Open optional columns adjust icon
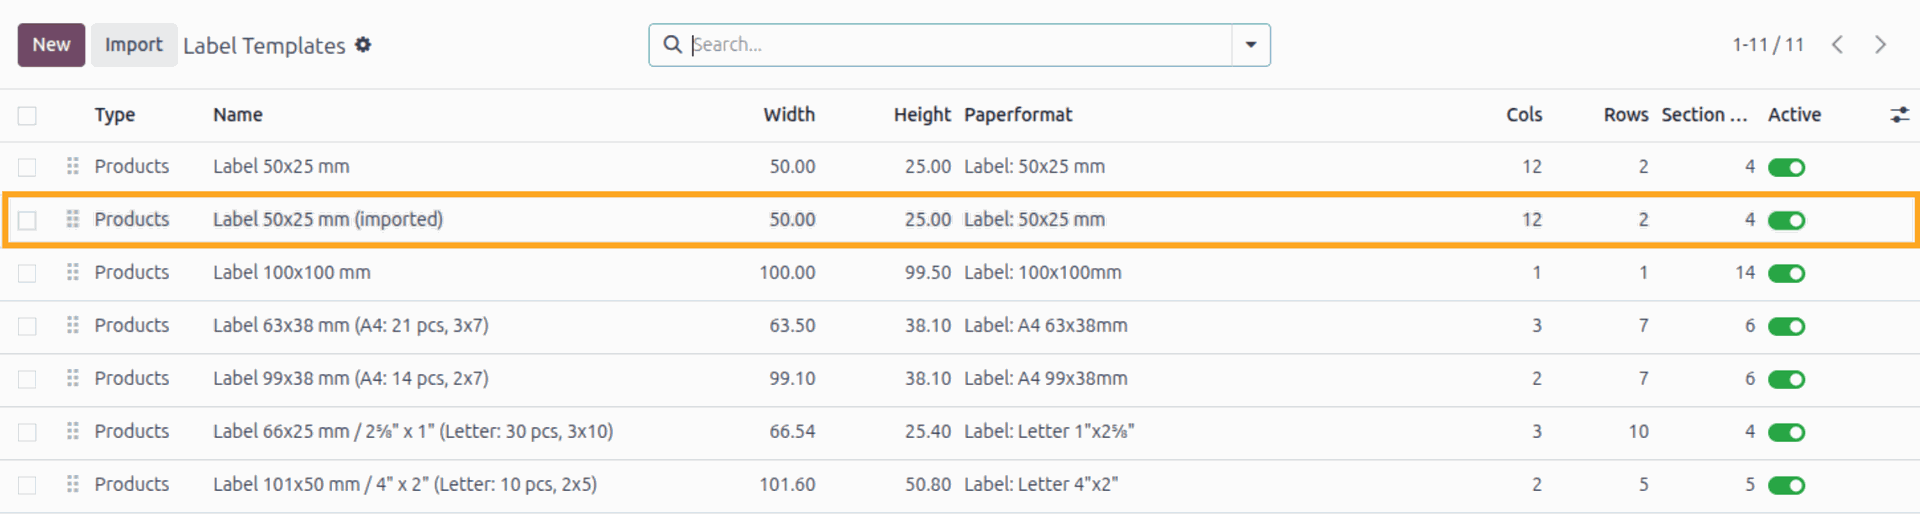Viewport: 1920px width, 514px height. click(1899, 115)
